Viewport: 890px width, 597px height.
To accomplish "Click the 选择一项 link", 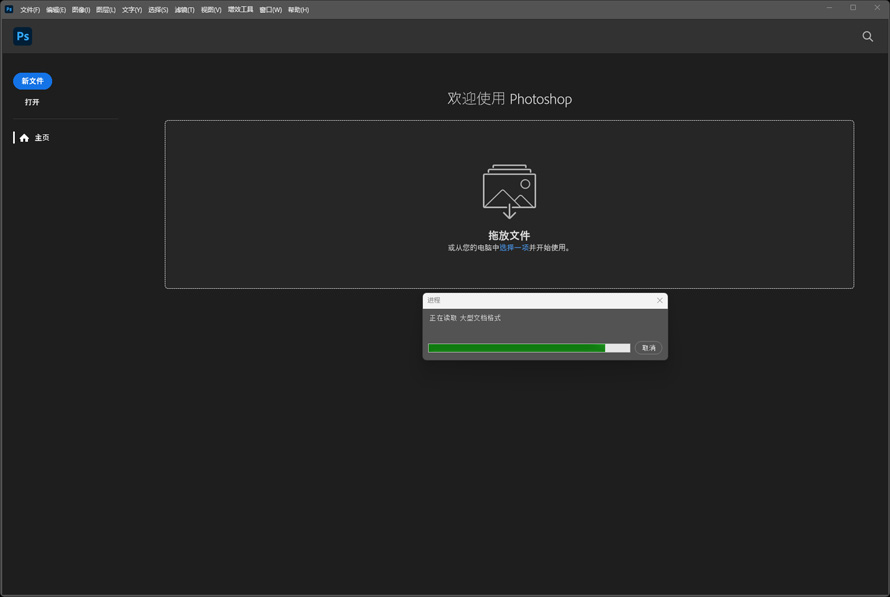I will click(x=514, y=247).
